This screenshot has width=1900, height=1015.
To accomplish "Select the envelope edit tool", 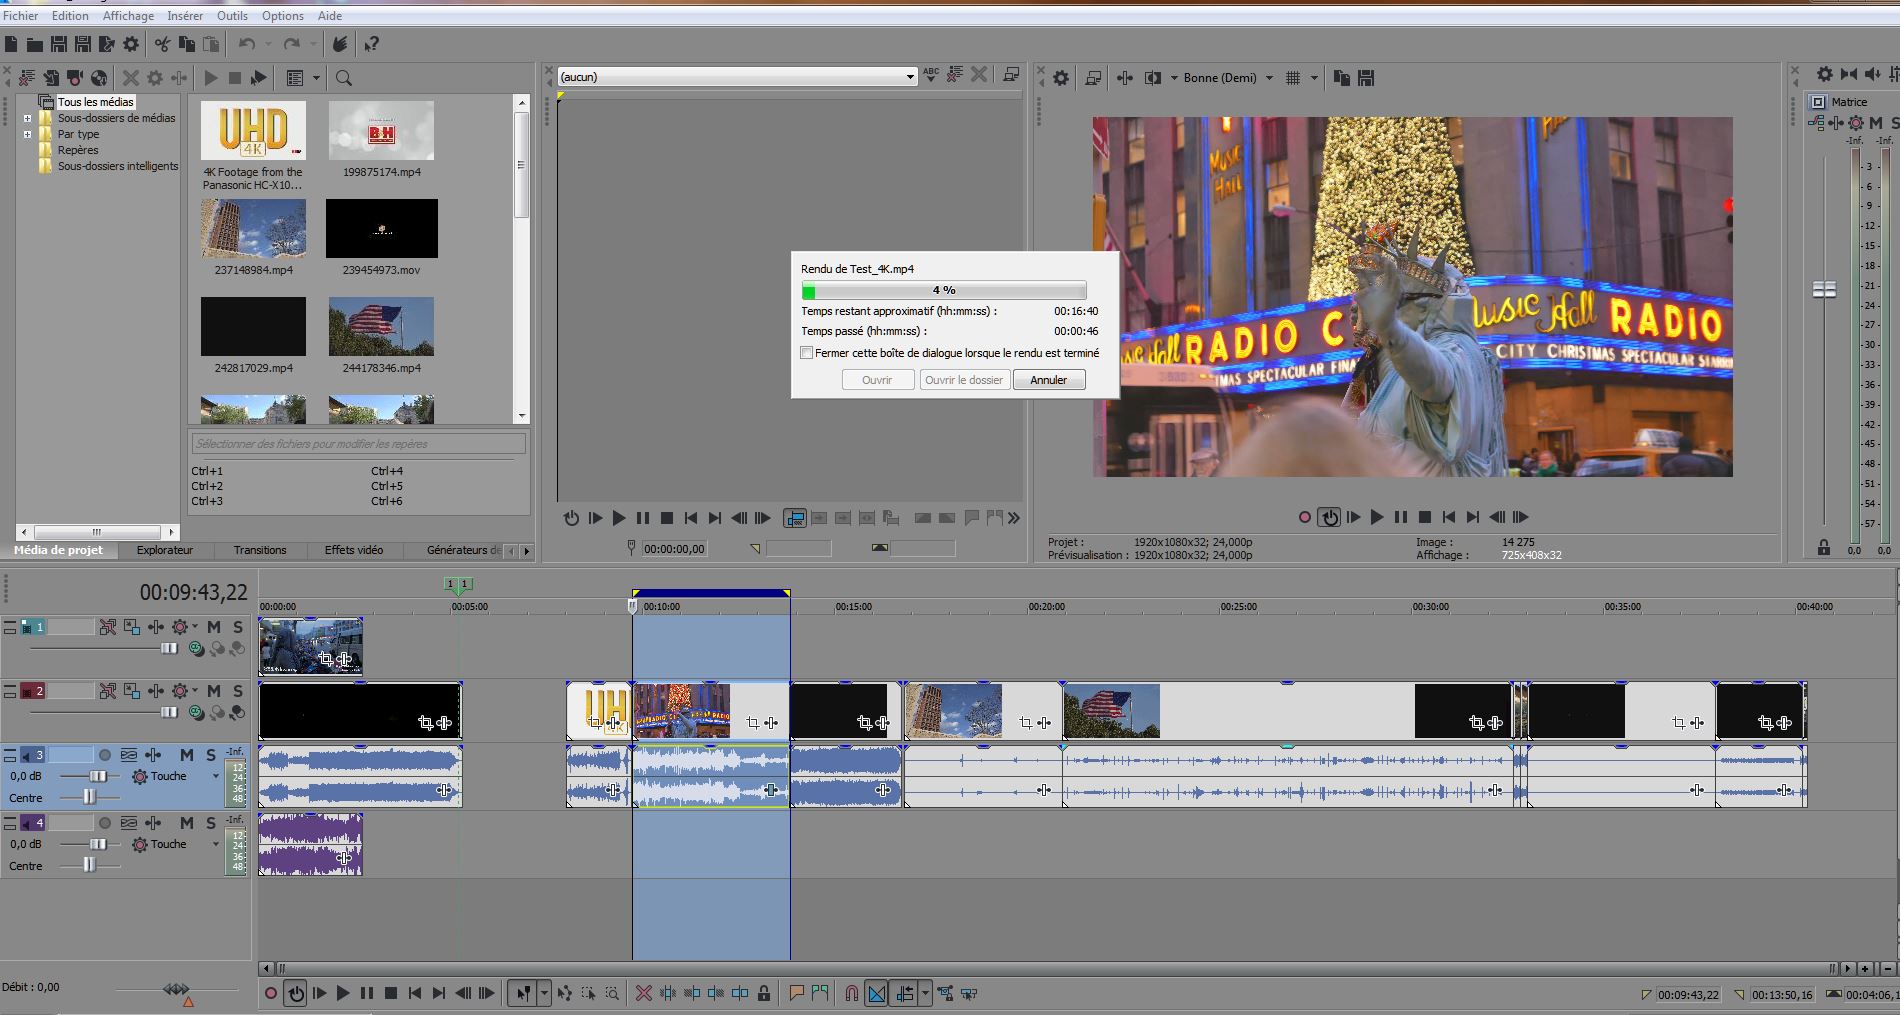I will [x=565, y=993].
